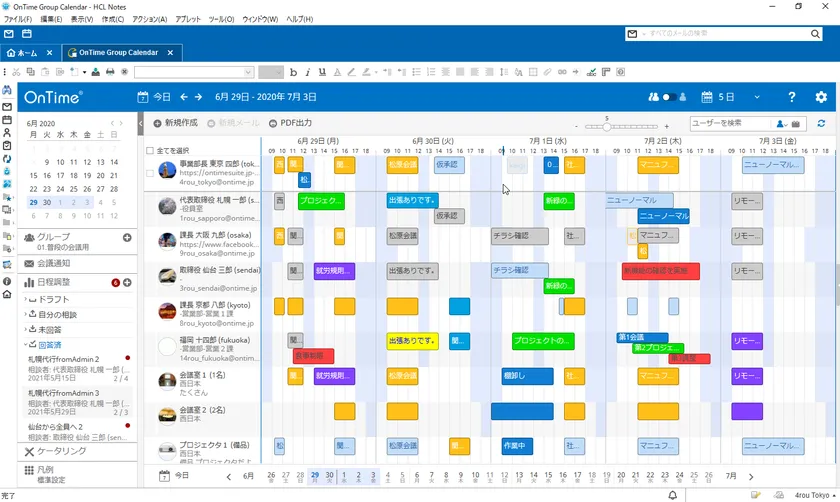Image resolution: width=840 pixels, height=502 pixels.
Task: Open the 5日 view range dropdown
Action: (756, 97)
